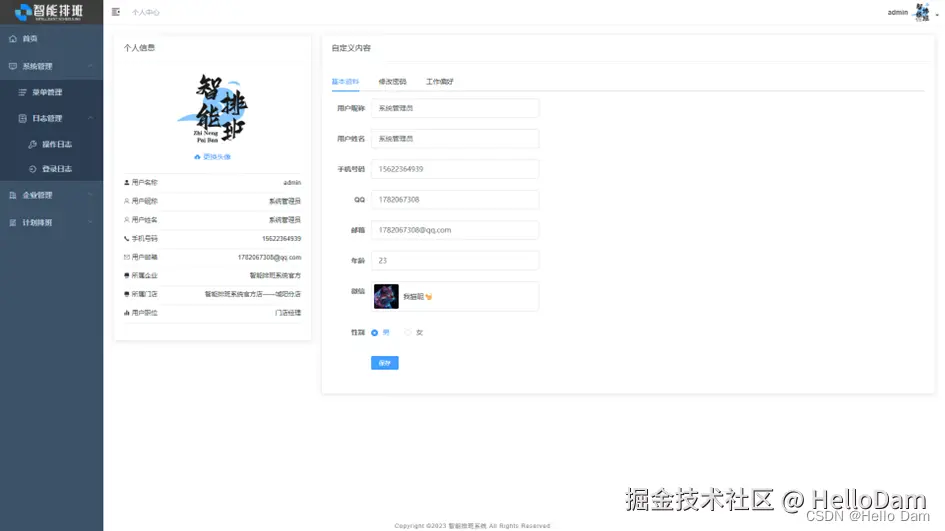Click the phone icon in 手机号码 row

pos(127,239)
